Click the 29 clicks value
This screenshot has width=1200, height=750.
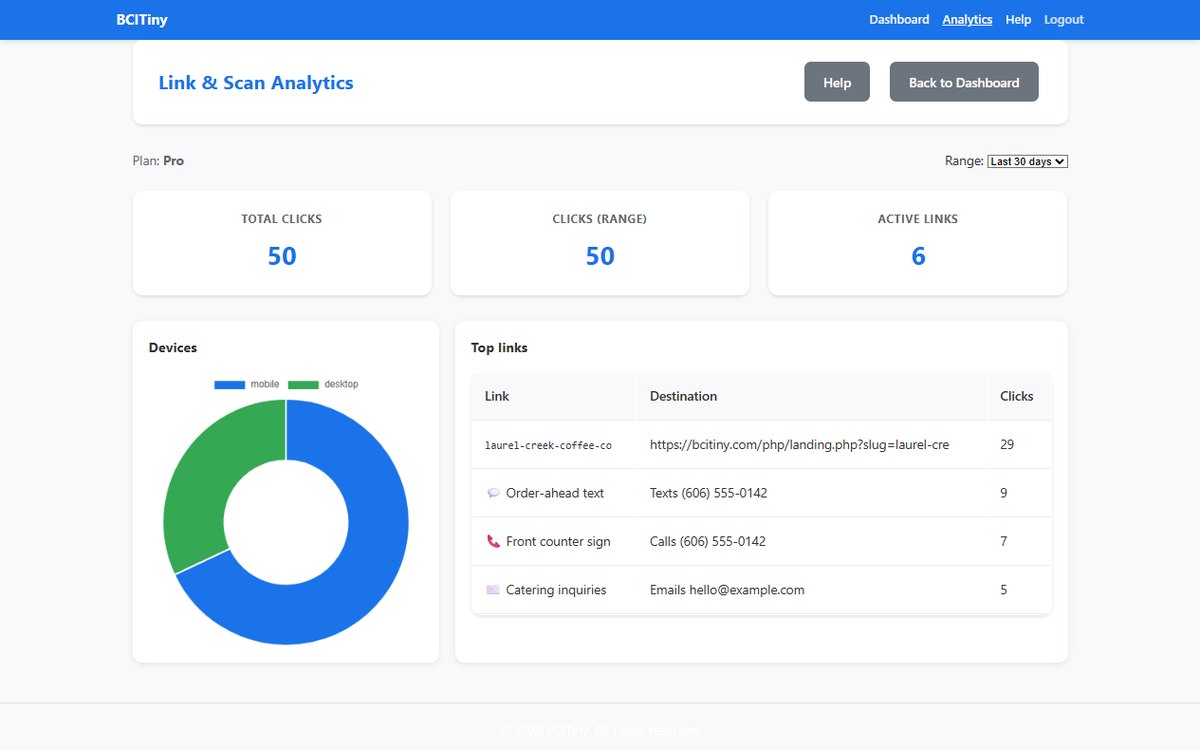tap(1007, 444)
